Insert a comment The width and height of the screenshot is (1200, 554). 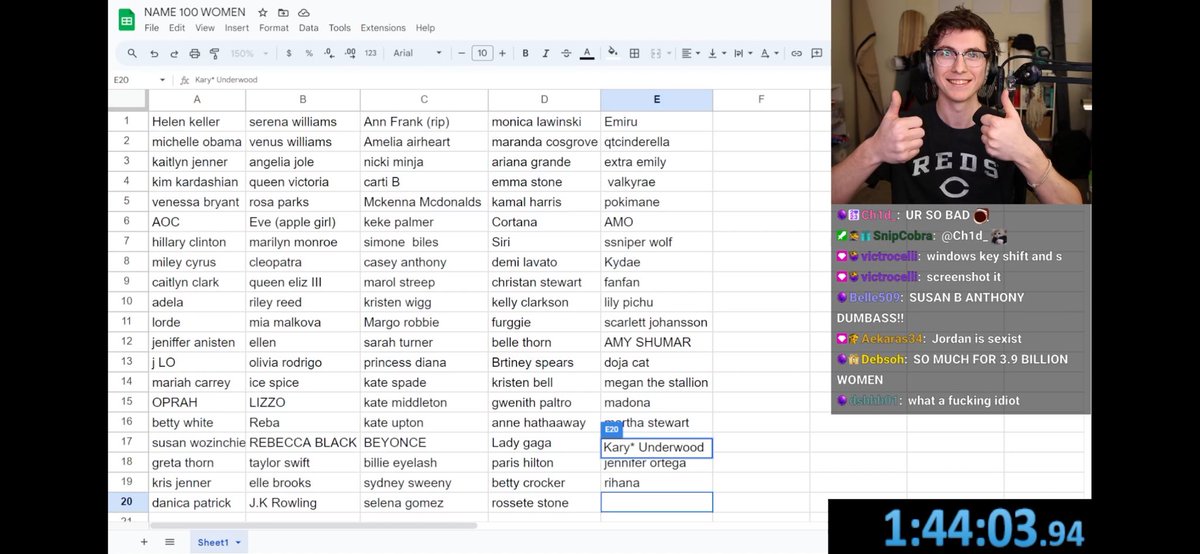[x=817, y=53]
